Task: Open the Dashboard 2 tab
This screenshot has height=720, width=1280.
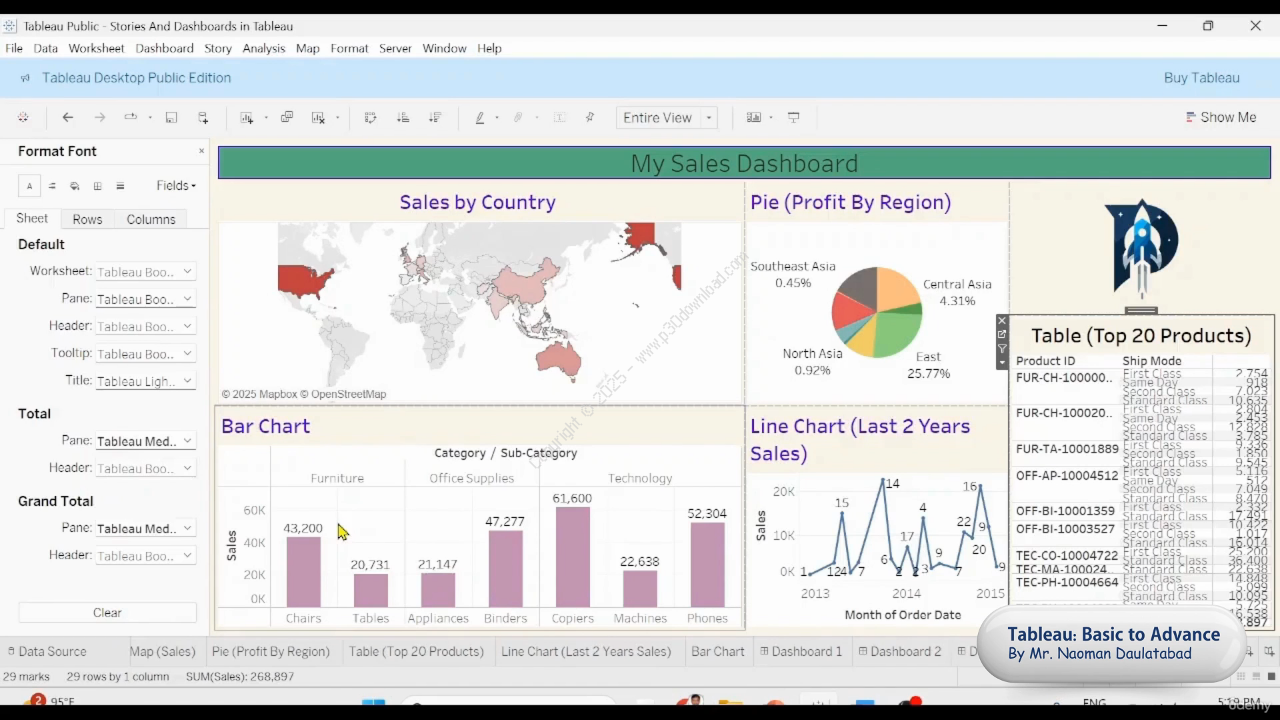Action: pyautogui.click(x=899, y=652)
